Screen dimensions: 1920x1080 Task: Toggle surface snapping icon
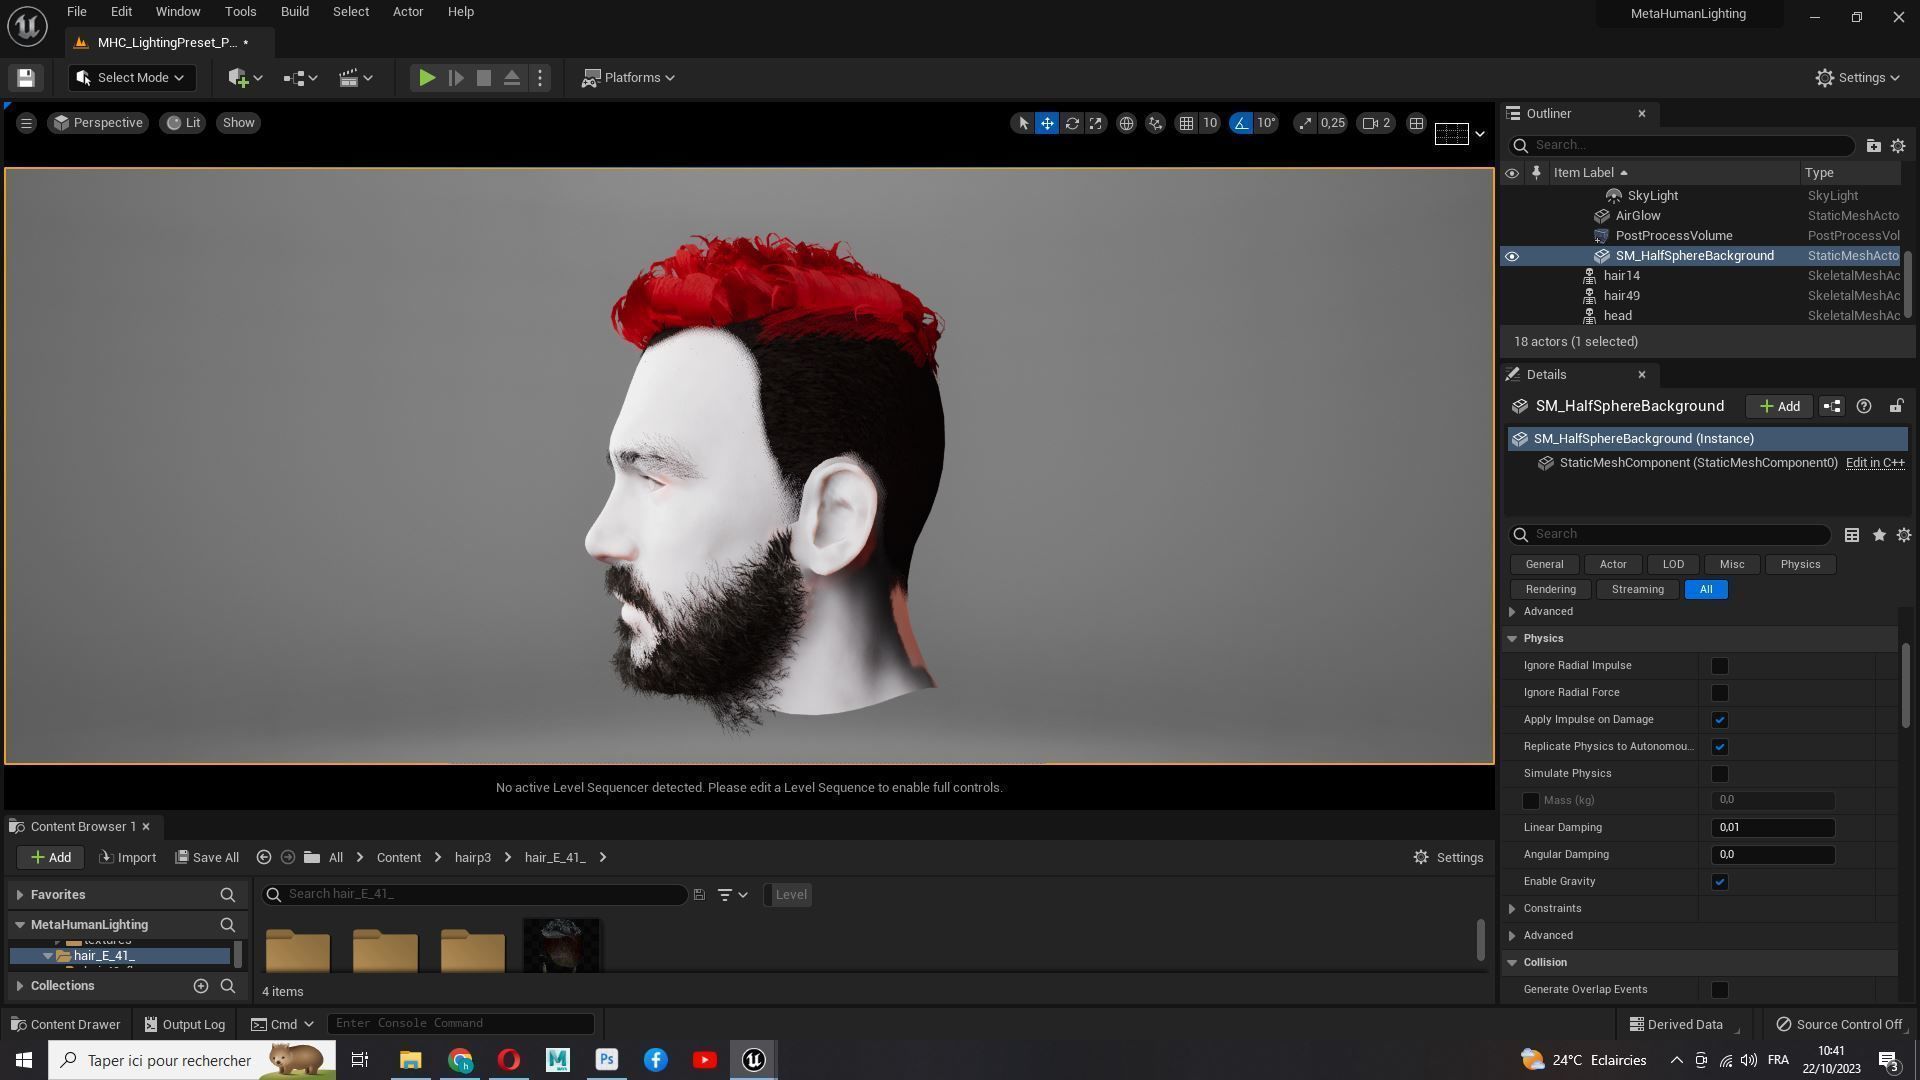tap(1156, 123)
